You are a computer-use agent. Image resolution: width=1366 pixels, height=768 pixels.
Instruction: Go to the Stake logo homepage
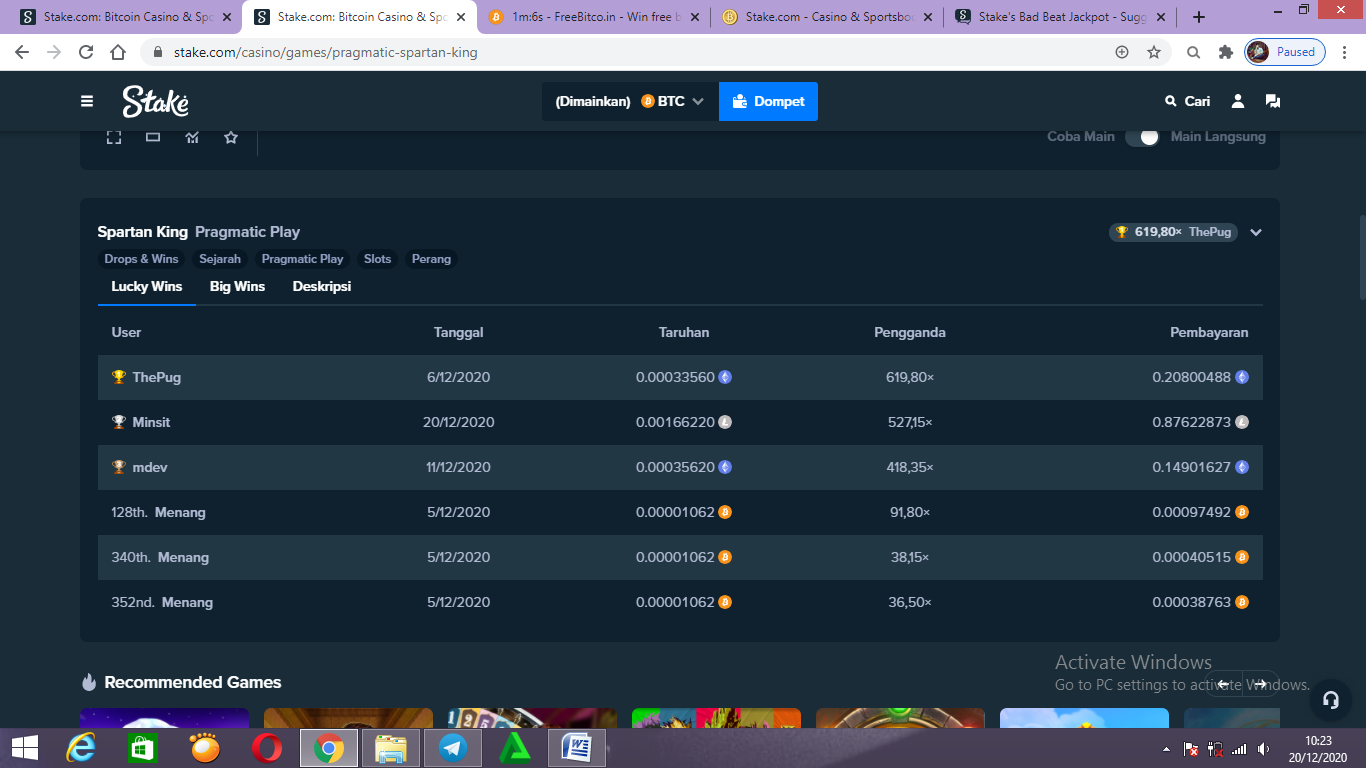click(x=155, y=101)
